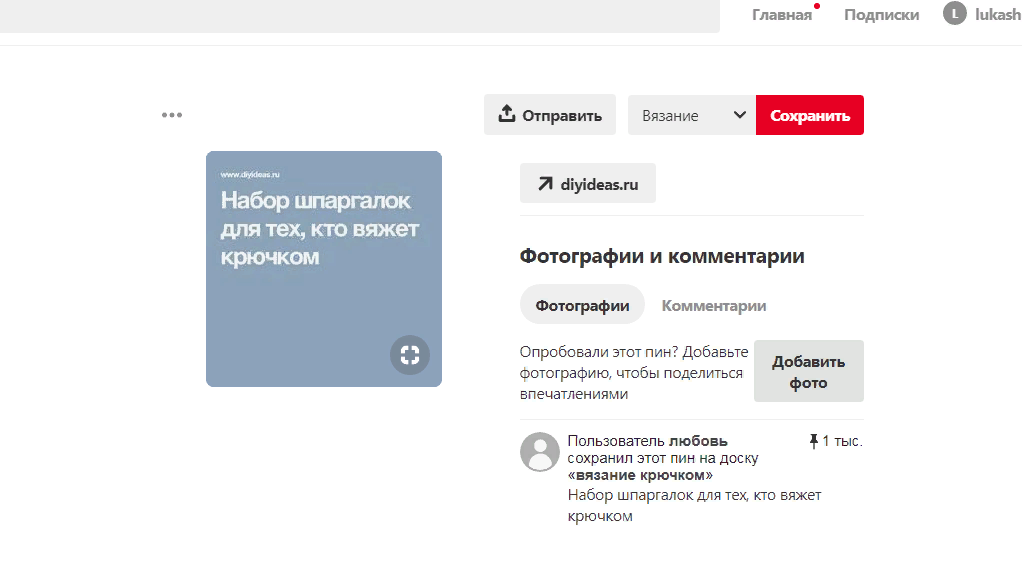Open the round 'L' profile avatar

pos(955,14)
